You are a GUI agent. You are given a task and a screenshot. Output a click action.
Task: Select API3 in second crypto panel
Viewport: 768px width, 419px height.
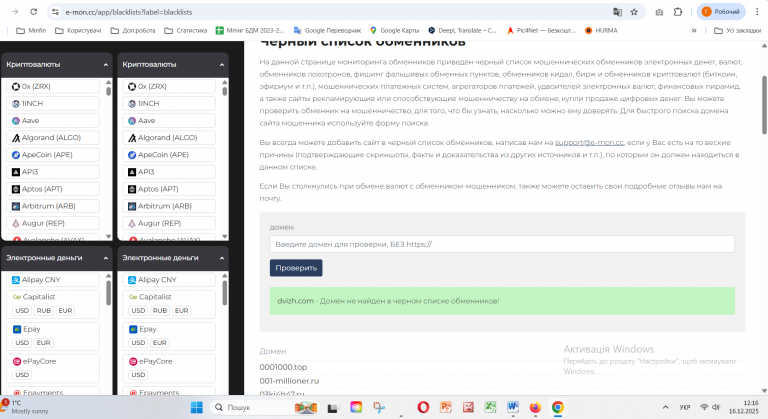point(169,172)
